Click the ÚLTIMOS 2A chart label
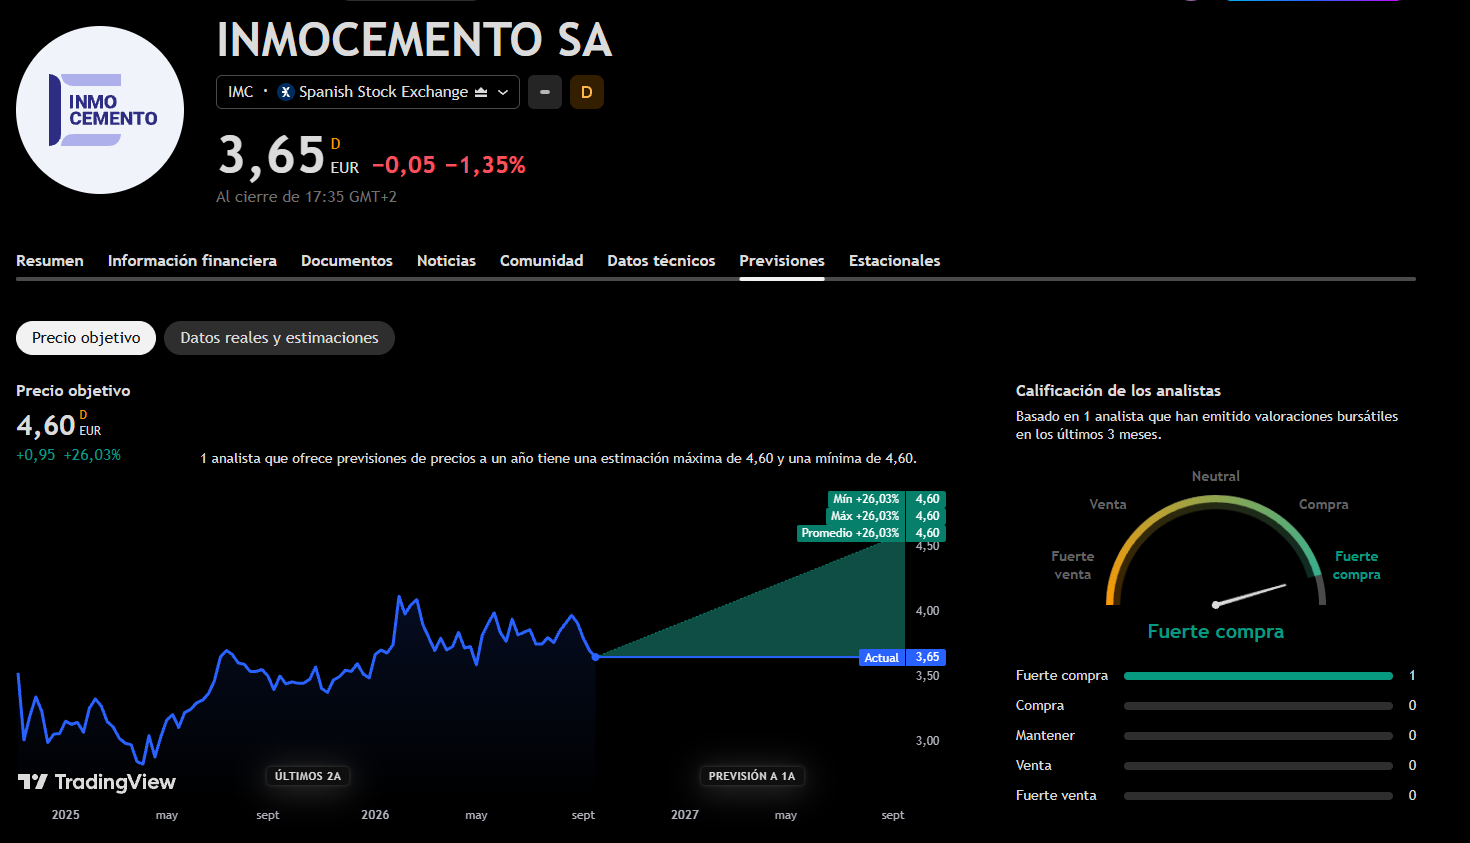Screen dimensions: 1470x843 tap(308, 776)
